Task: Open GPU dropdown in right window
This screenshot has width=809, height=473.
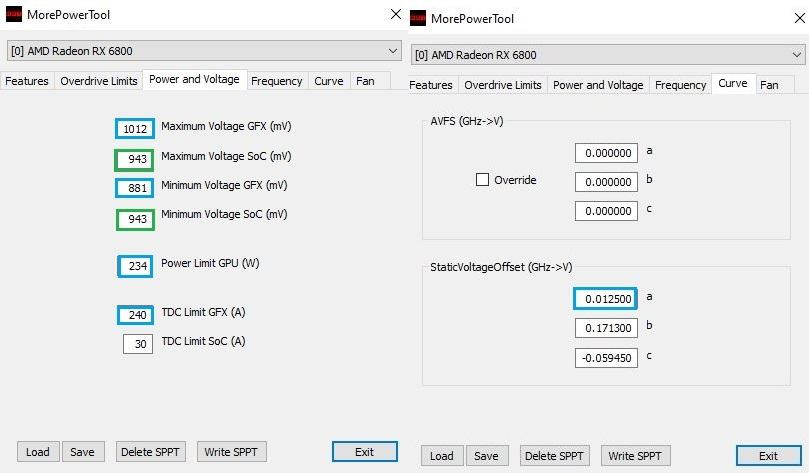Action: 608,55
